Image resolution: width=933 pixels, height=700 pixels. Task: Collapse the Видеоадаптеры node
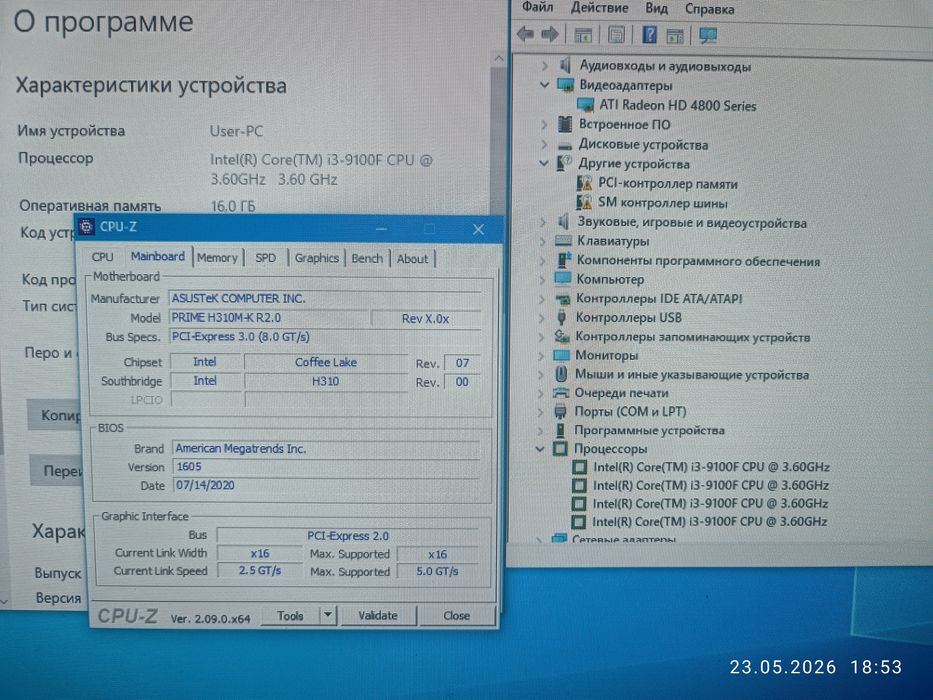[544, 85]
